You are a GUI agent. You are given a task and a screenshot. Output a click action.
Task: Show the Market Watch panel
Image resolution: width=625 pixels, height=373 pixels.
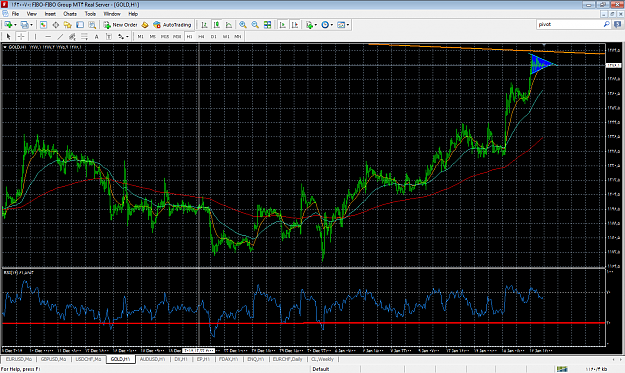[x=43, y=25]
